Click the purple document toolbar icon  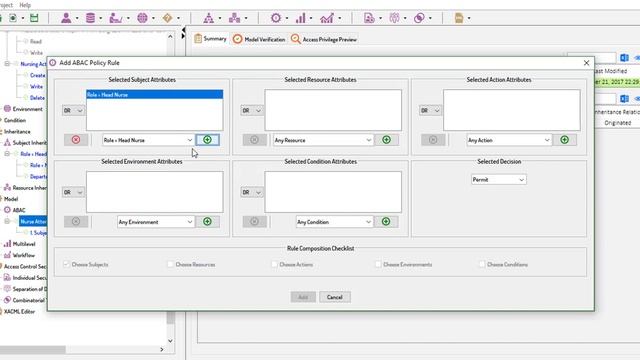[x=369, y=18]
